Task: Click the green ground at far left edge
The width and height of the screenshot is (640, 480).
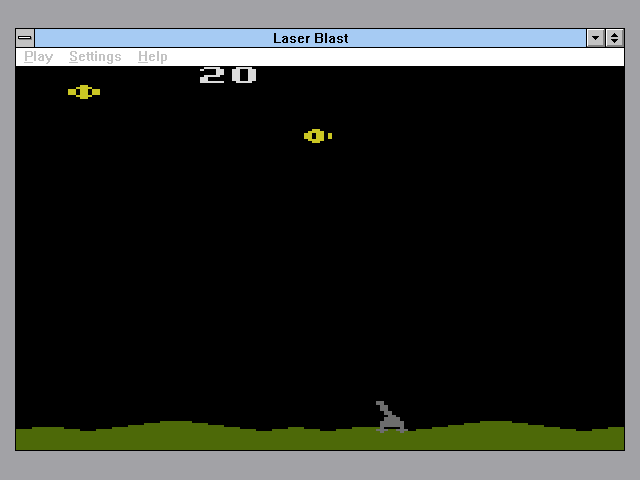Action: coord(22,439)
